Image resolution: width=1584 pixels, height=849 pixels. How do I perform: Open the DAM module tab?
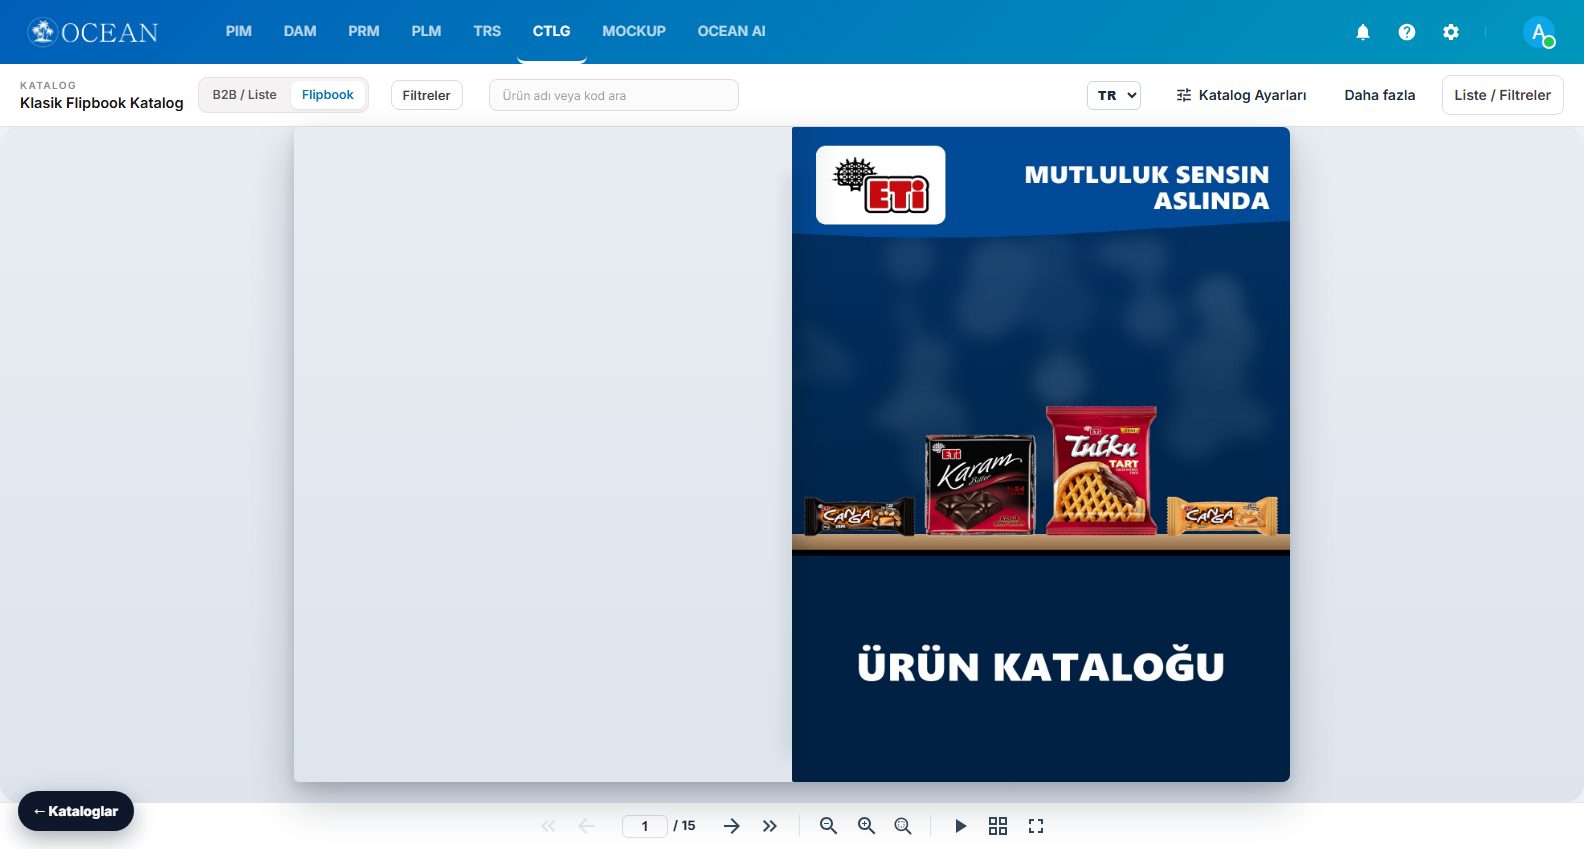pyautogui.click(x=300, y=31)
